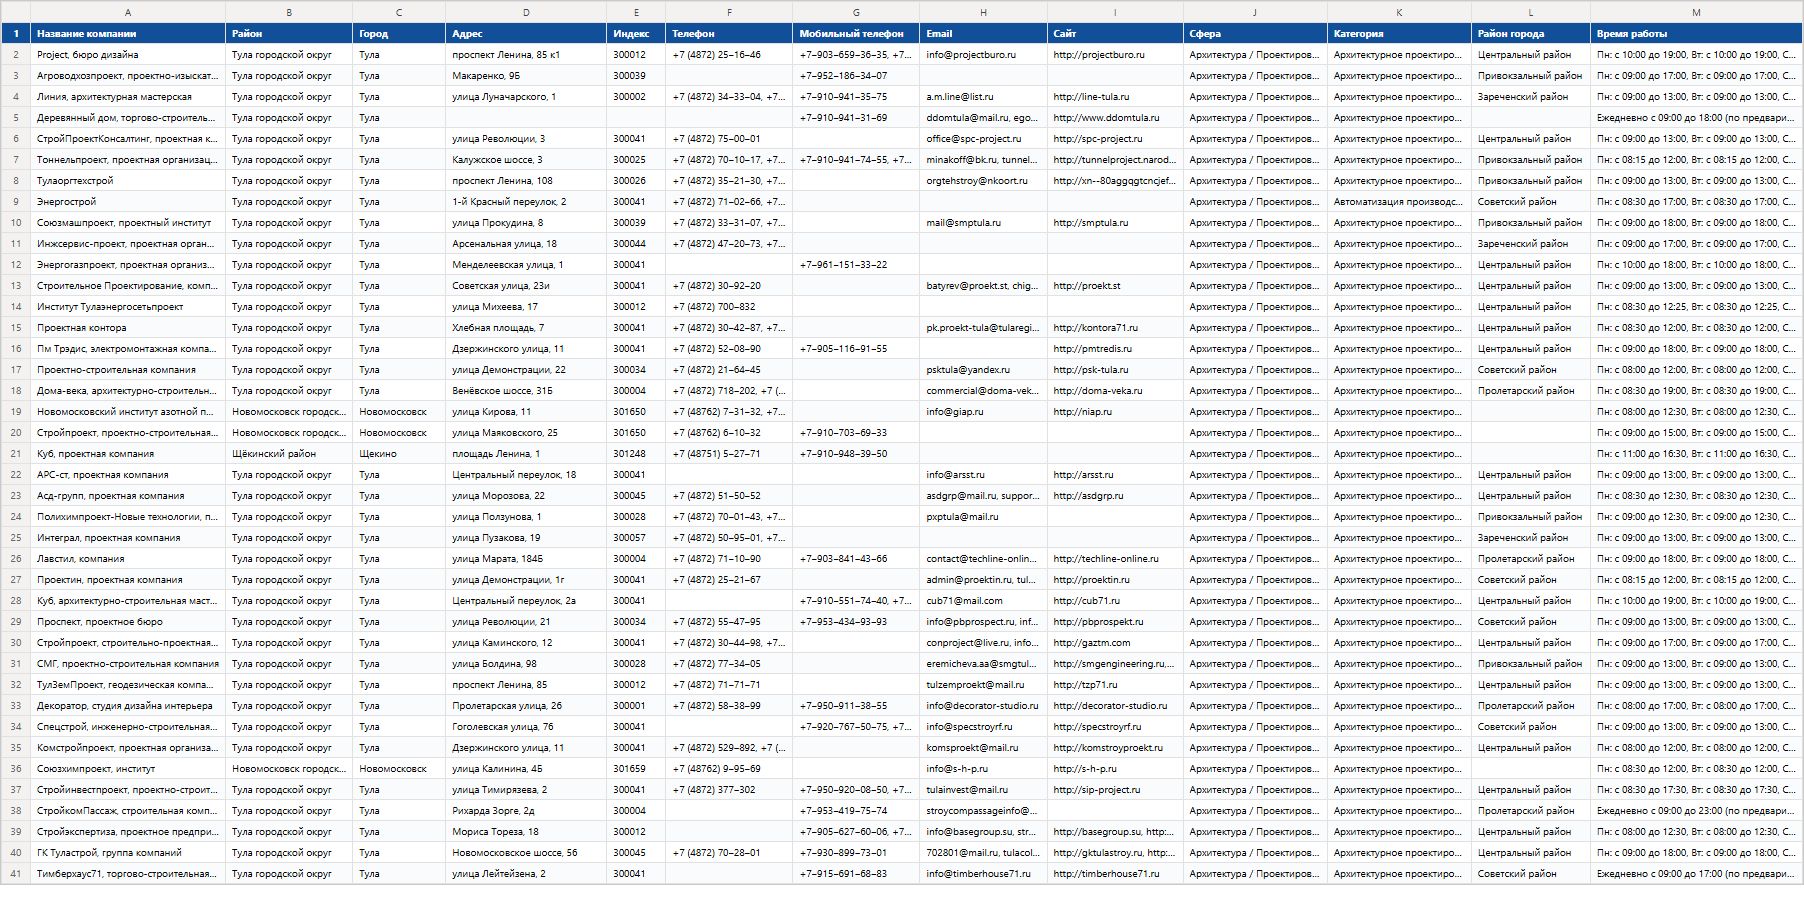Select the office@spc-project.ru email cell
The image size is (1804, 902).
[983, 139]
